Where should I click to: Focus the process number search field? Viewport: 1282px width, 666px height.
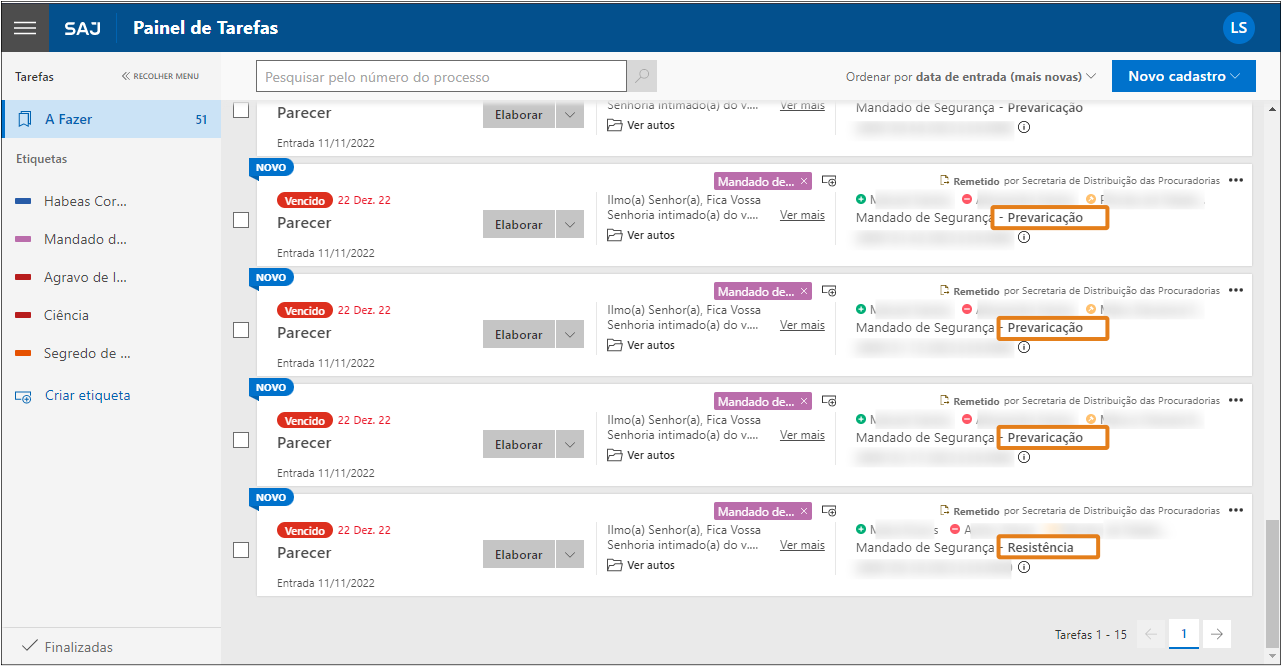[440, 77]
